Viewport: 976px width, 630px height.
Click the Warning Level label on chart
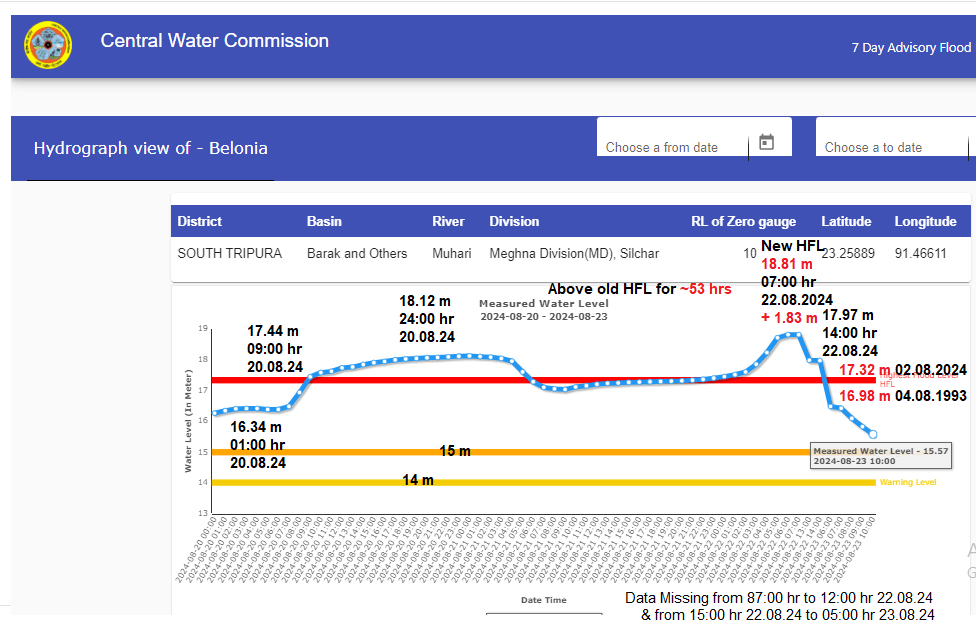[x=907, y=482]
